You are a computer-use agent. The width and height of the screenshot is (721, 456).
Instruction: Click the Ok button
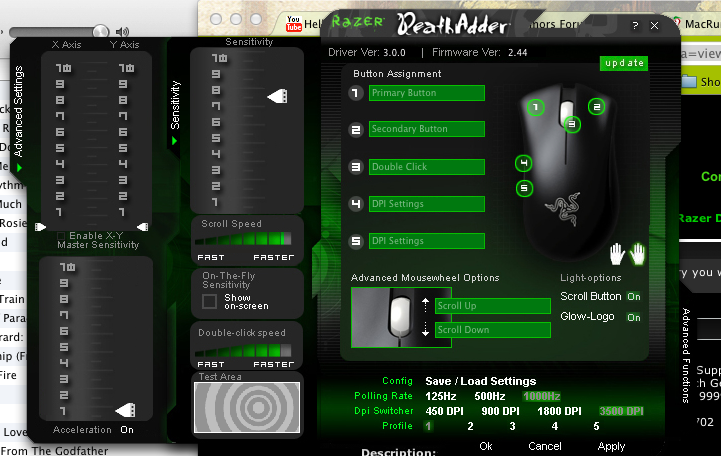[x=486, y=446]
